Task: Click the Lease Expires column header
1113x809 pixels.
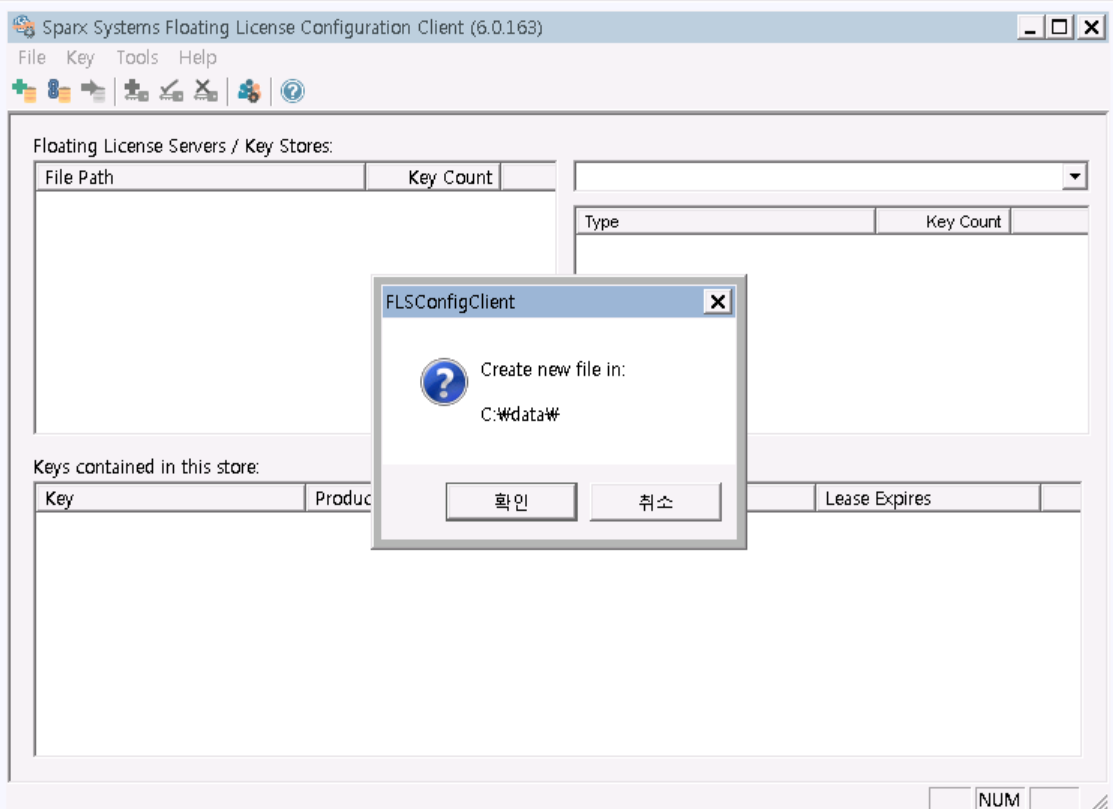Action: 928,498
